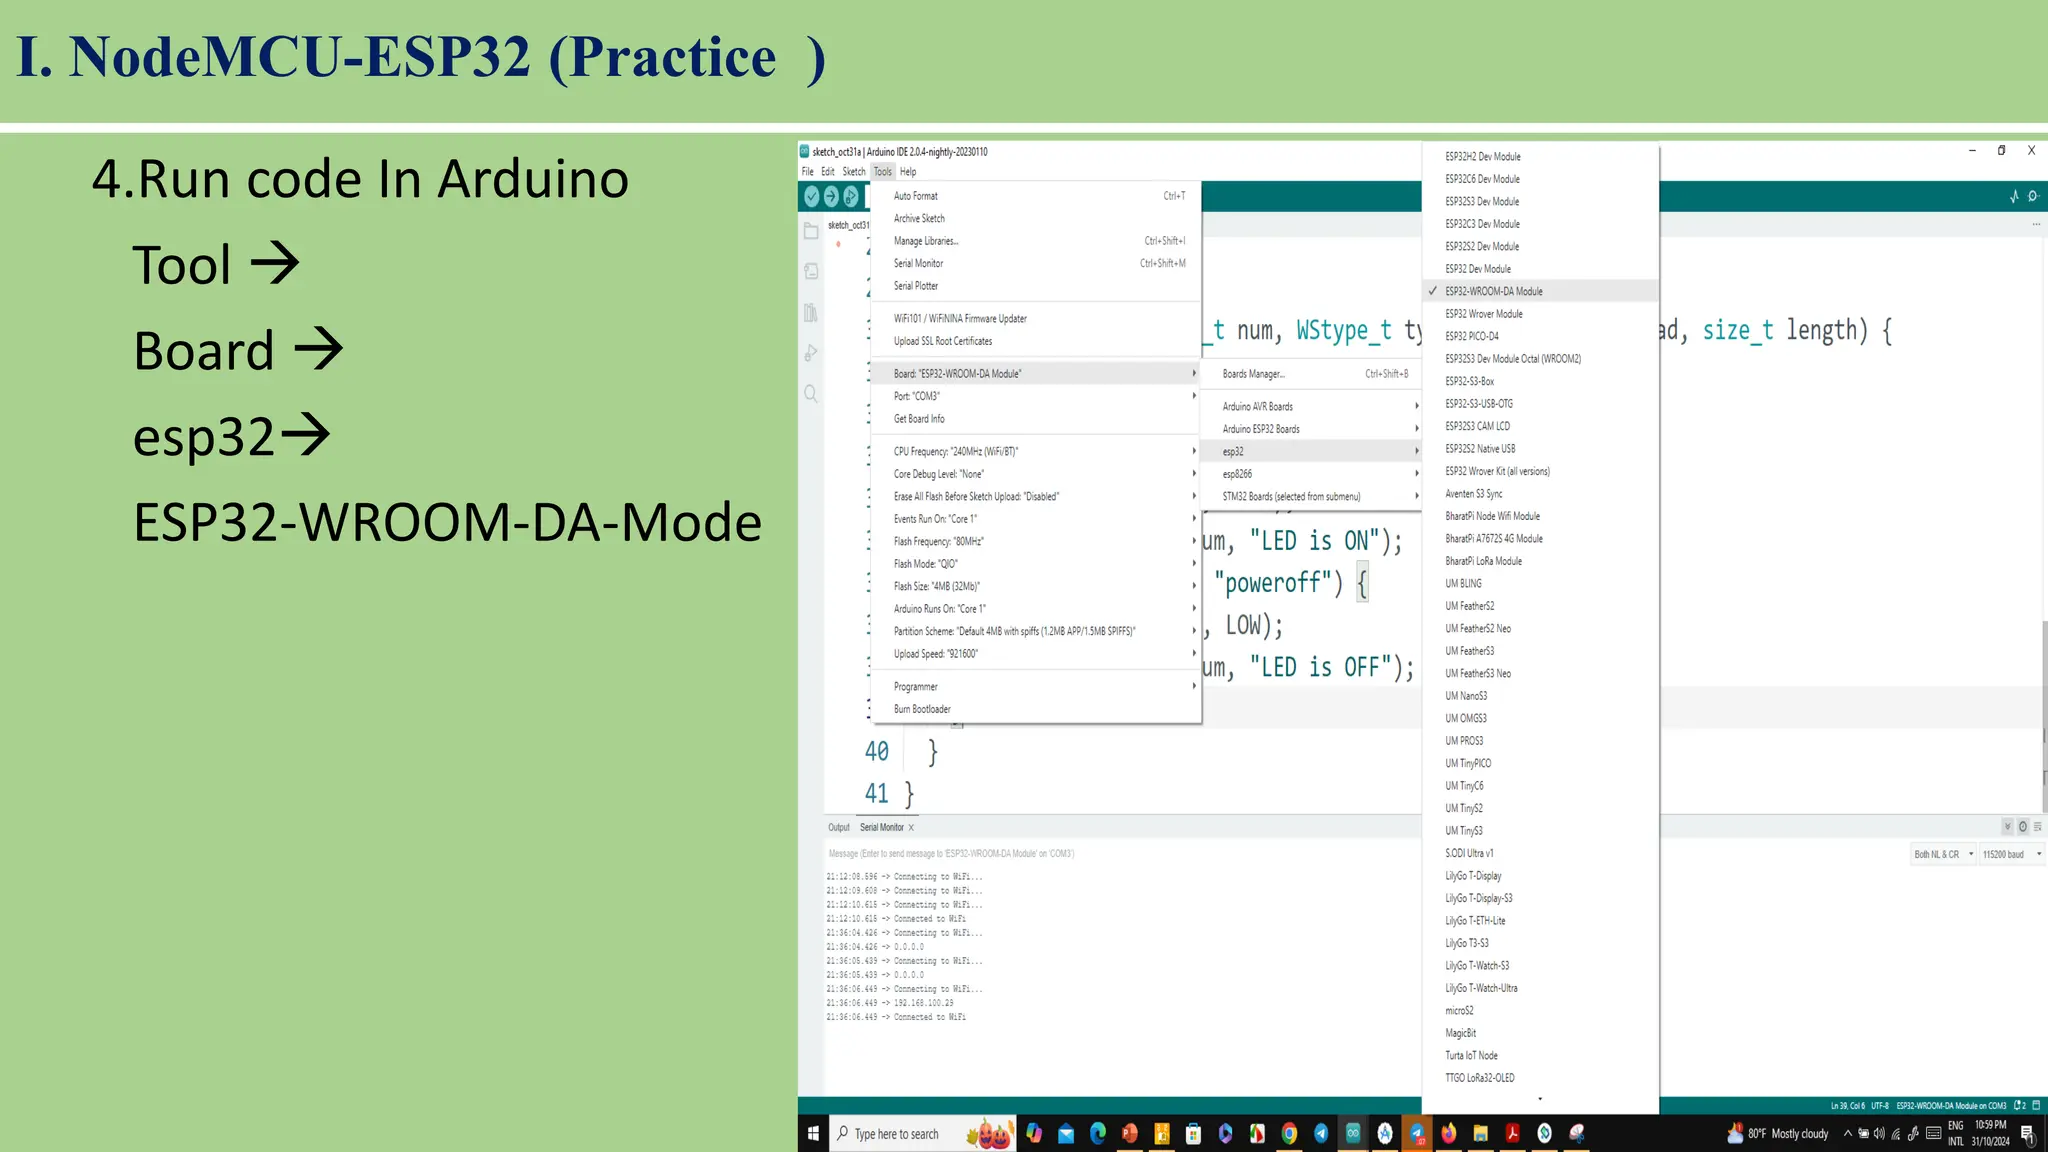2048x1152 pixels.
Task: Select ESP32C3 Dev Module board
Action: tap(1540, 224)
